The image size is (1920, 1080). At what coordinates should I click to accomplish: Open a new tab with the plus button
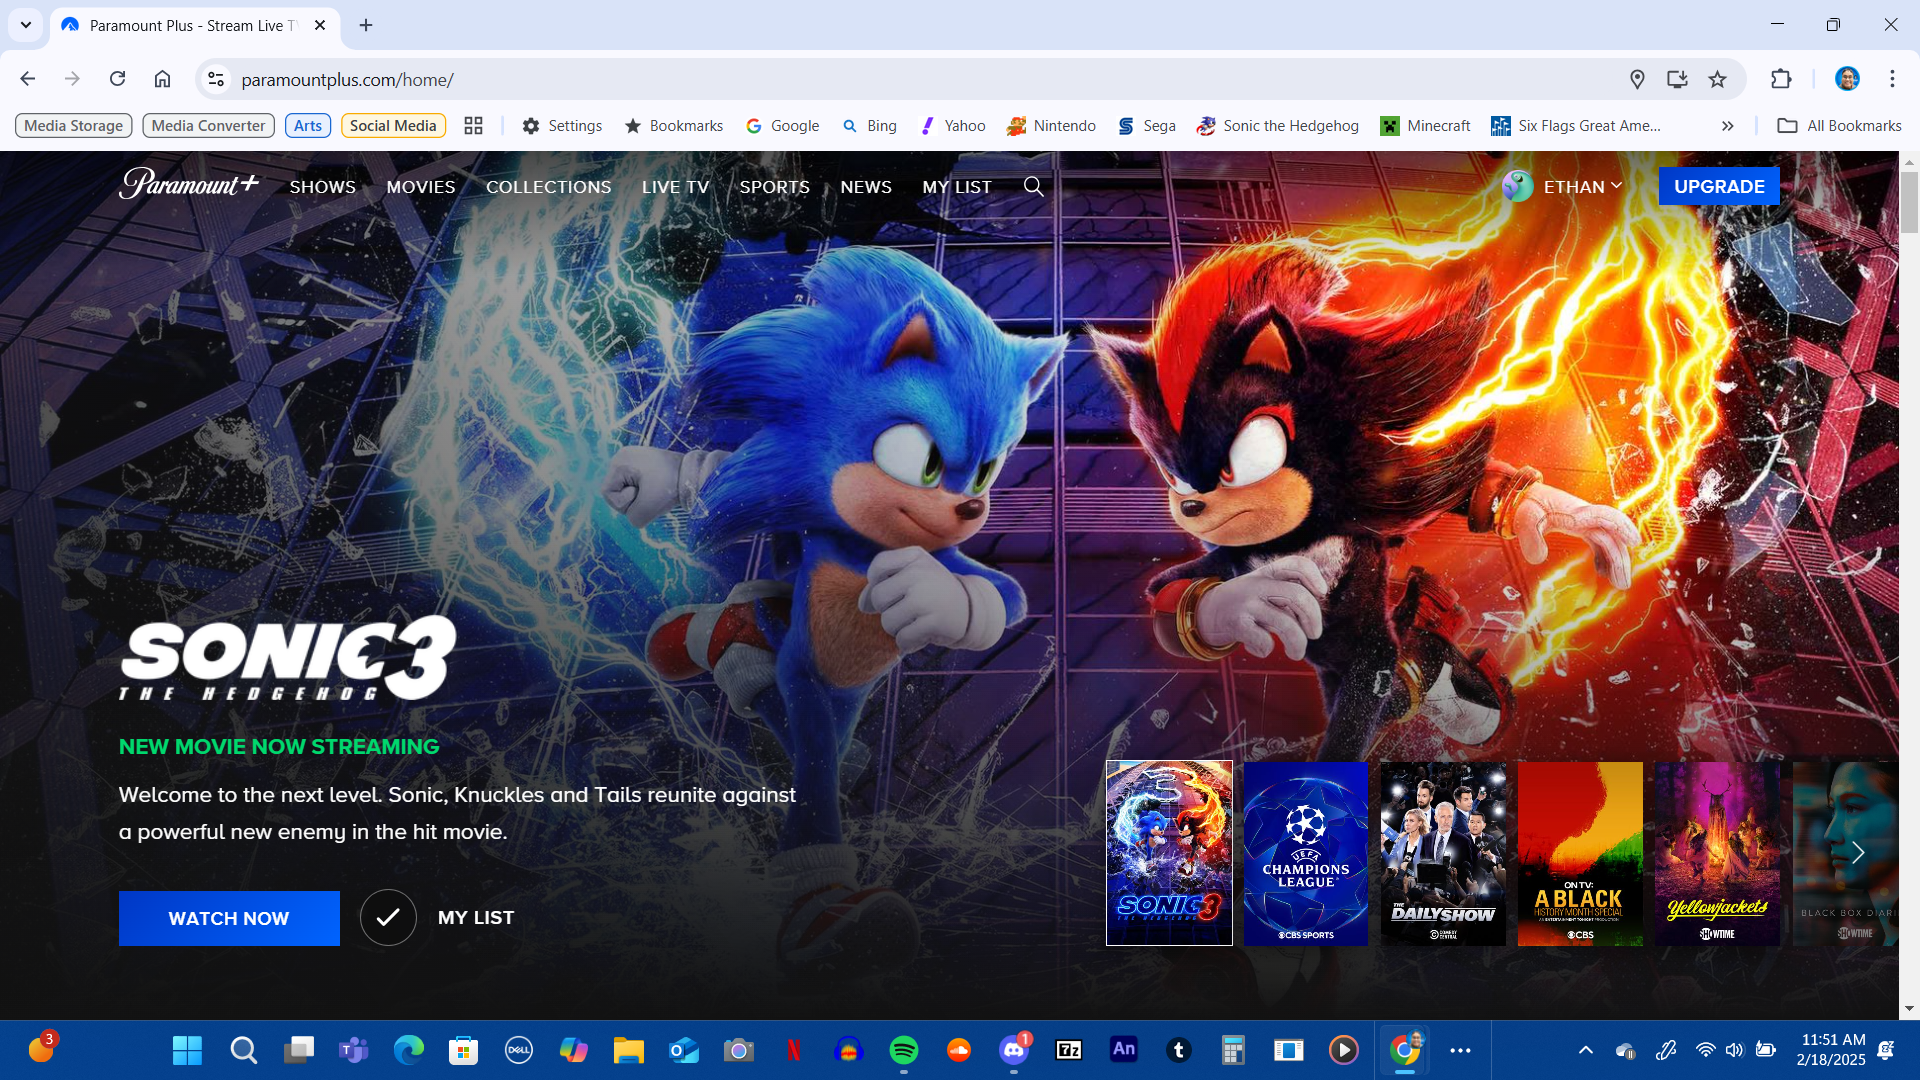[366, 25]
